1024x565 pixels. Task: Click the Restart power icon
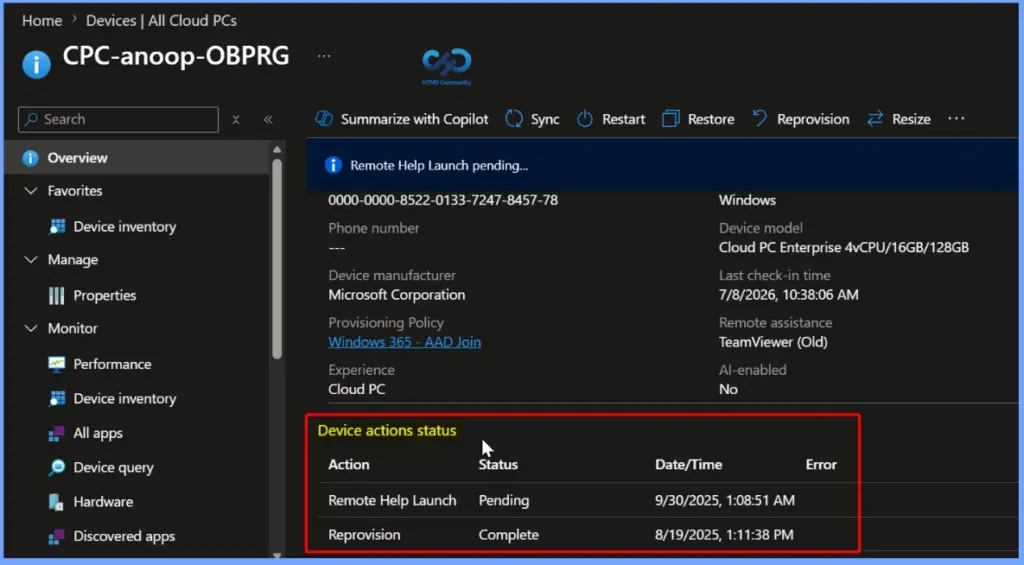pyautogui.click(x=584, y=119)
